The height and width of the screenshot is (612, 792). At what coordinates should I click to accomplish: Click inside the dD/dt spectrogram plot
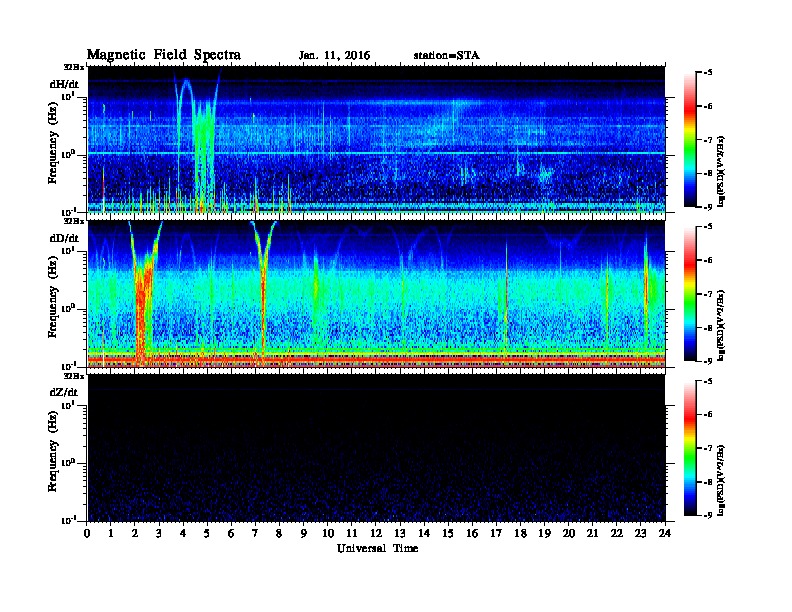376,293
